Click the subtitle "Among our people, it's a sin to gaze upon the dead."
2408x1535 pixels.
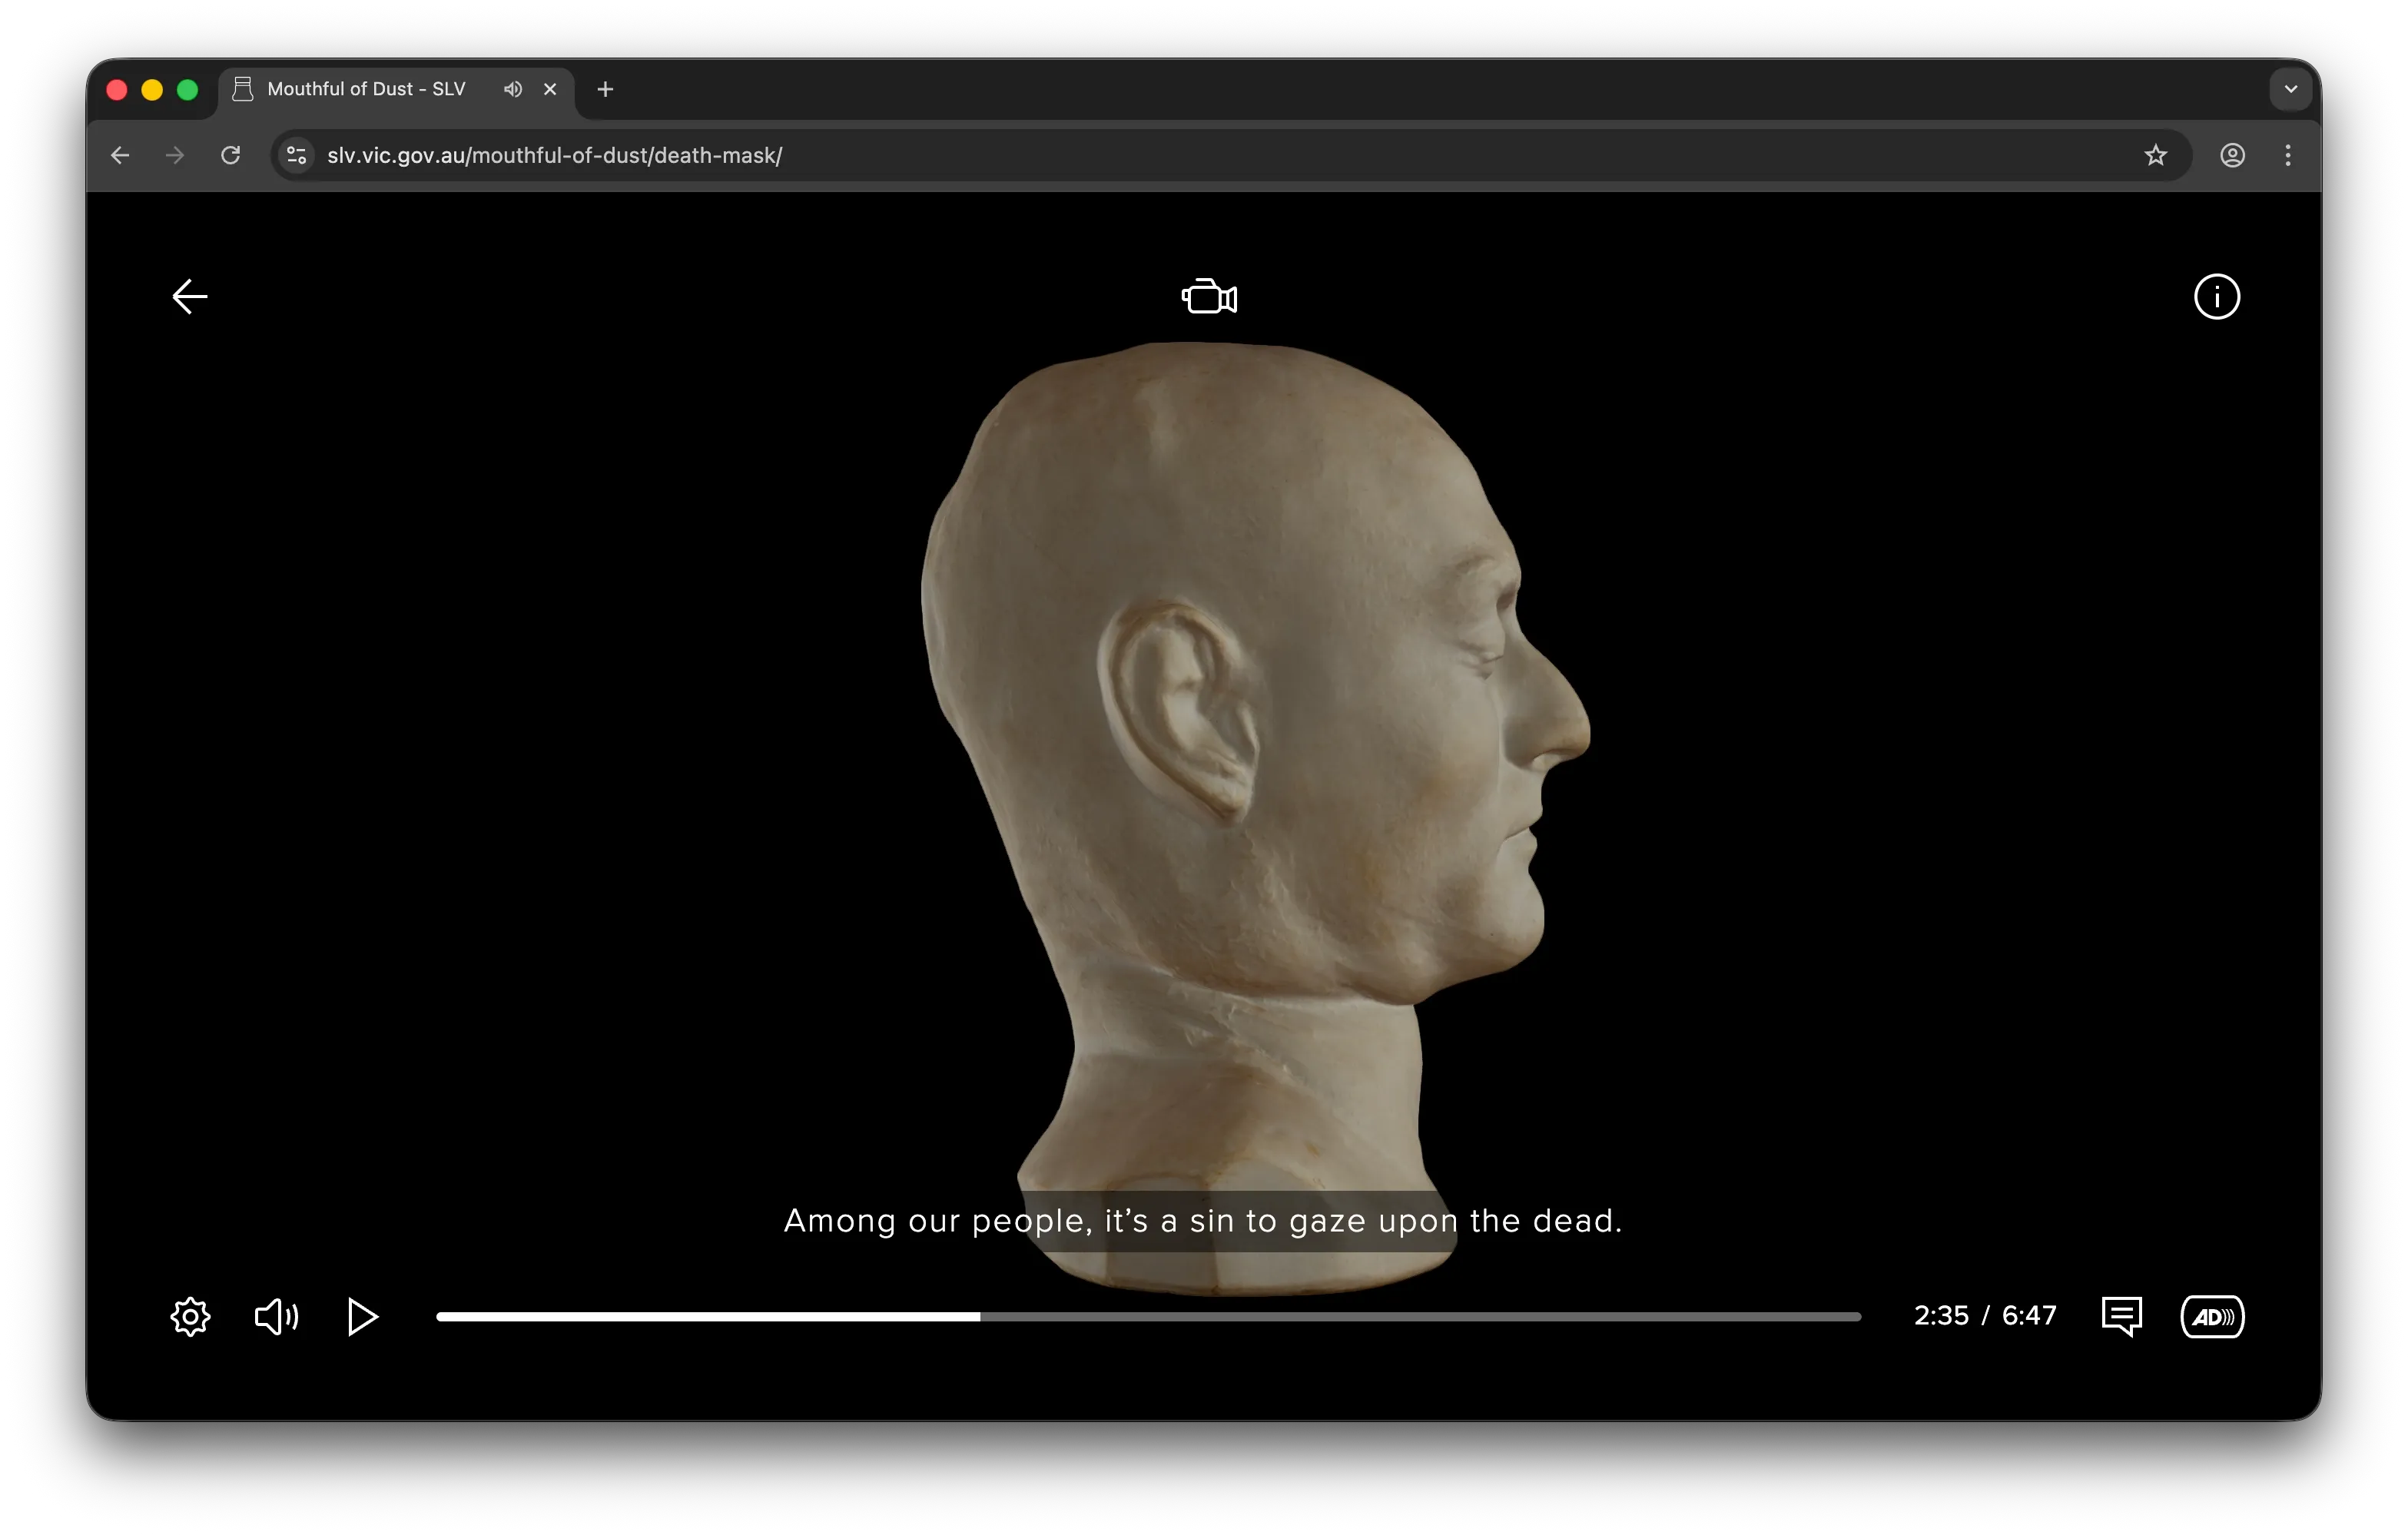(x=1203, y=1221)
